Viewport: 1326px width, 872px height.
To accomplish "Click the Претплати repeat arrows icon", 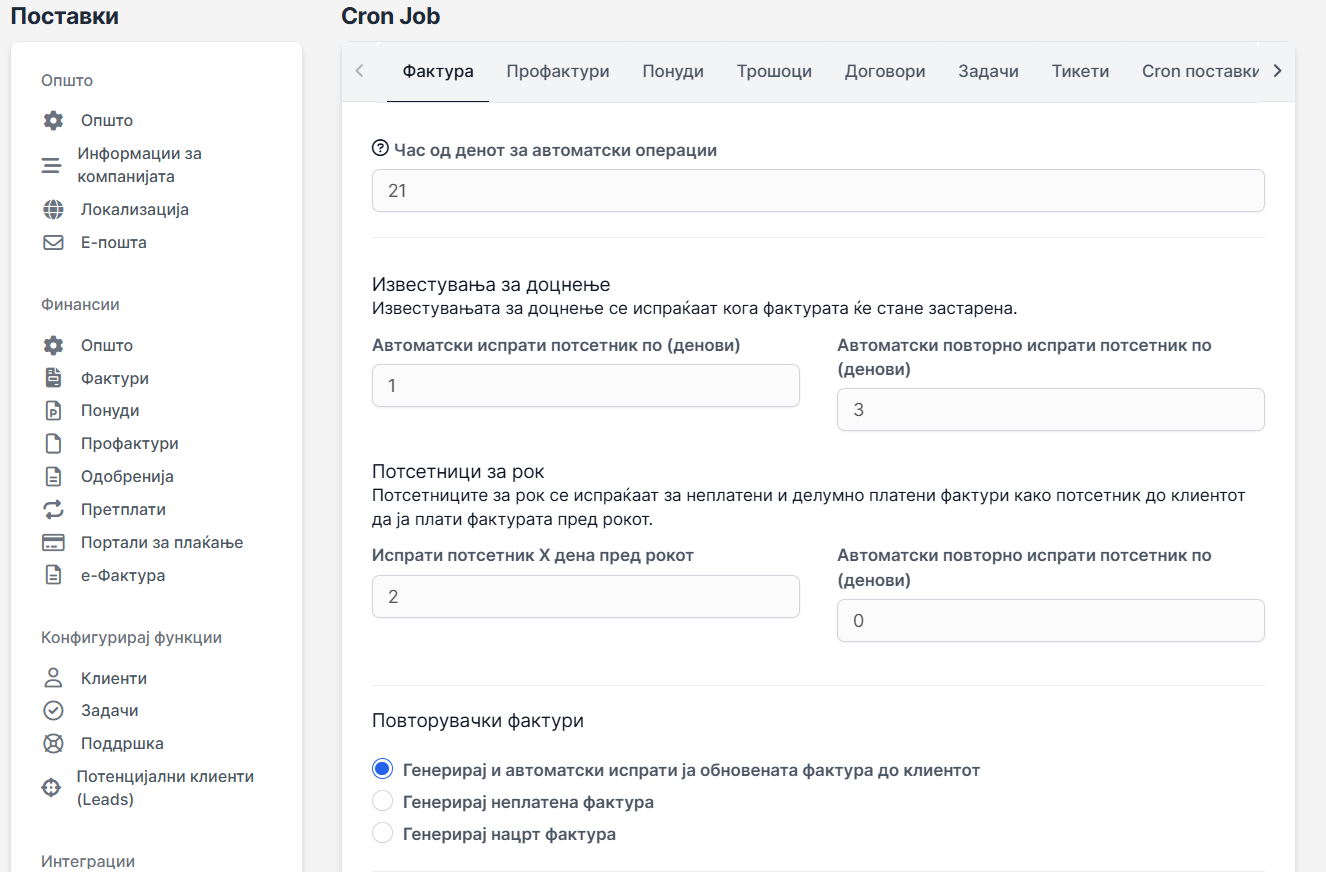I will click(53, 510).
